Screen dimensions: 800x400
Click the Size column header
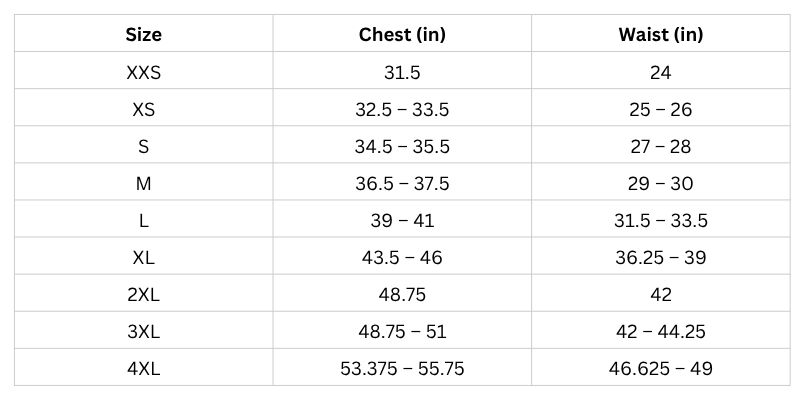(x=143, y=35)
